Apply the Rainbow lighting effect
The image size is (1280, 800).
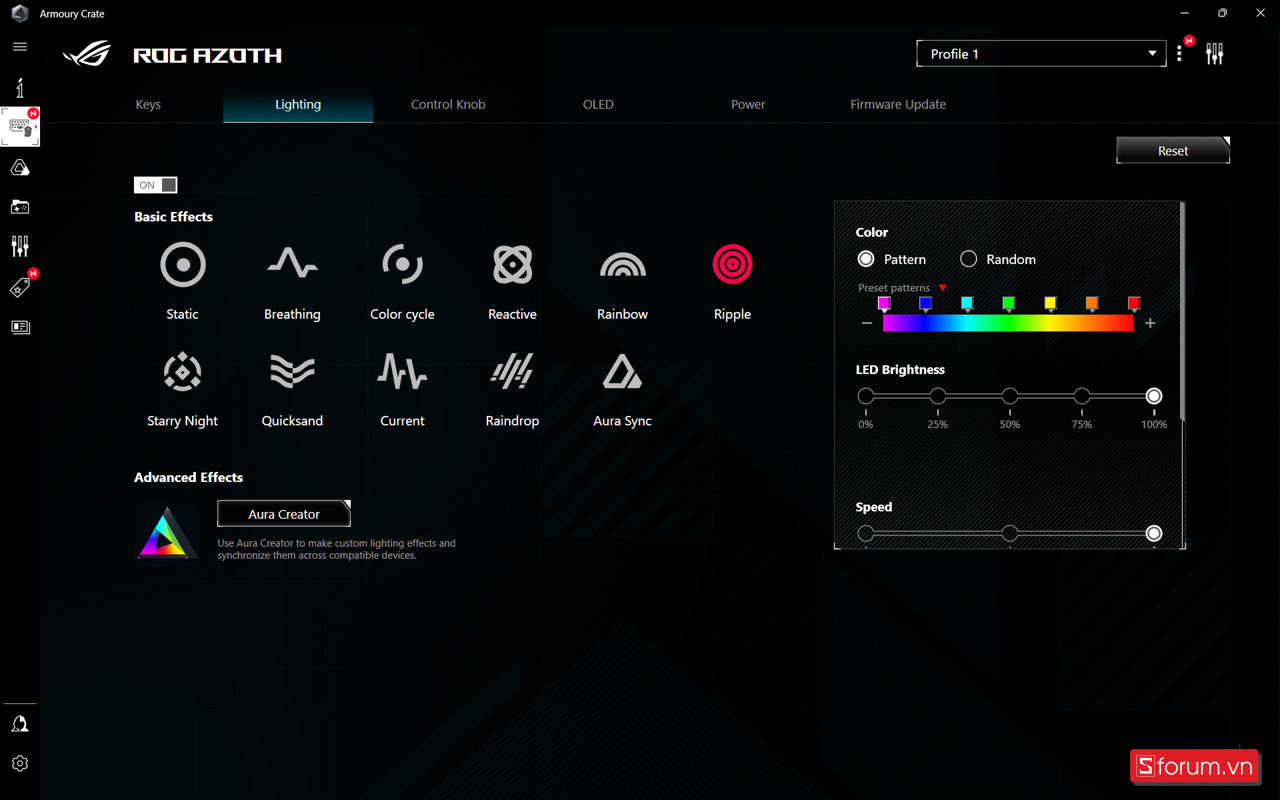tap(622, 265)
